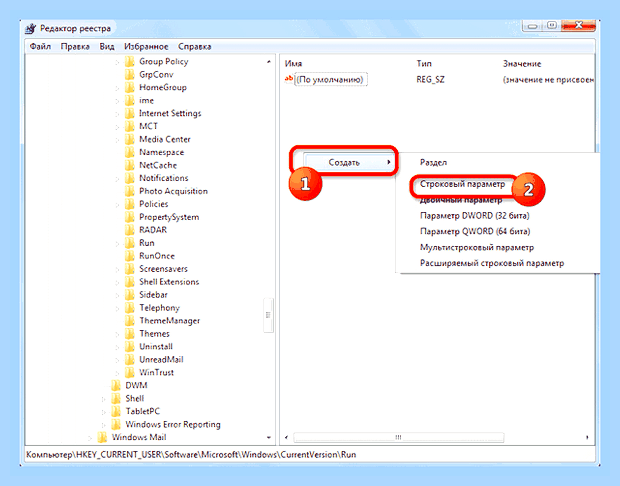Click the Windows Mail folder icon

click(102, 437)
